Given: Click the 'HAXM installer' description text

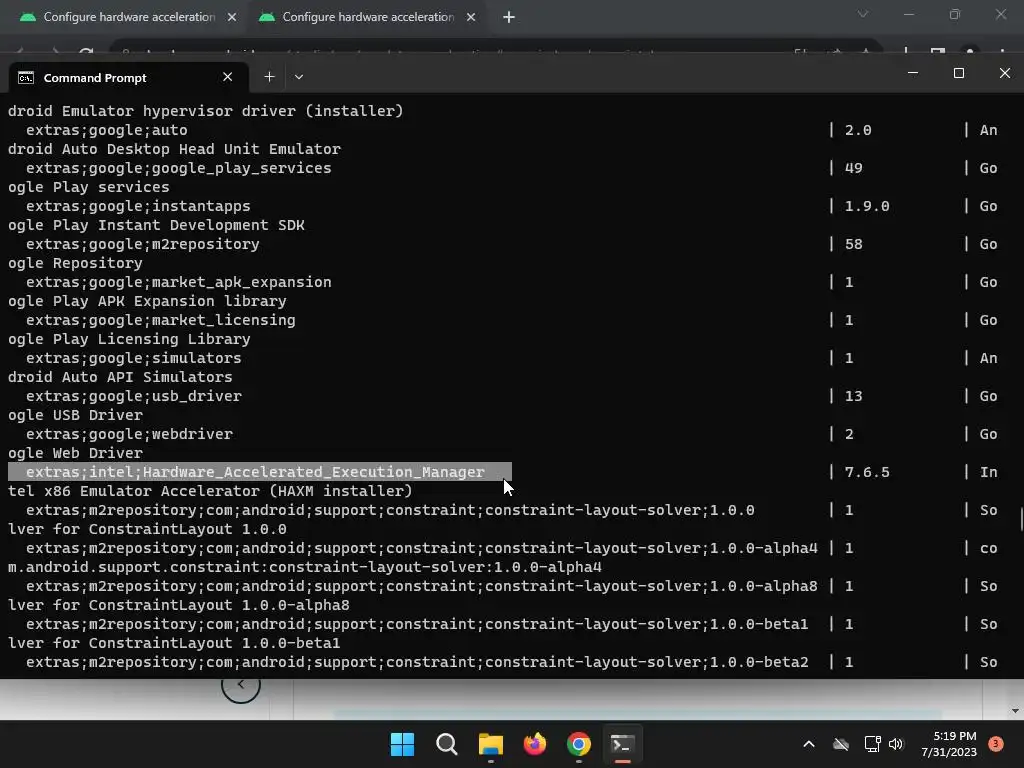Looking at the screenshot, I should click(340, 490).
